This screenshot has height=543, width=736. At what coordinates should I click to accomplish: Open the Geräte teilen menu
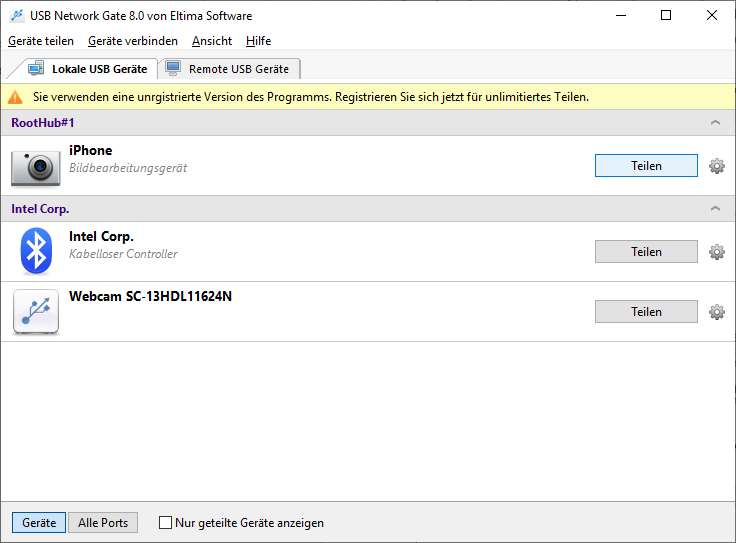point(41,41)
